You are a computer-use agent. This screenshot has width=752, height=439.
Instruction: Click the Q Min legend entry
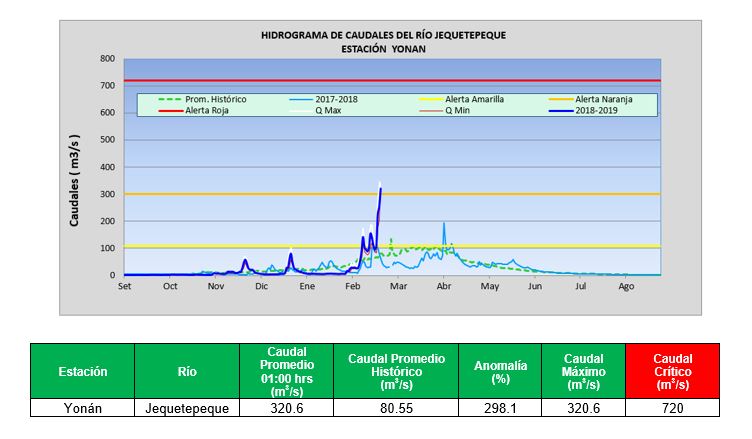[x=462, y=111]
